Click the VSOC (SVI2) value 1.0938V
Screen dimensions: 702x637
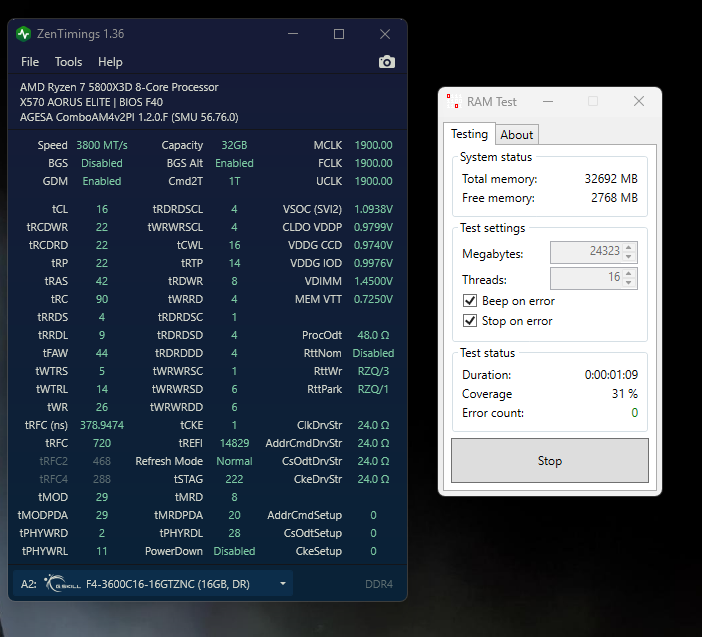click(373, 209)
